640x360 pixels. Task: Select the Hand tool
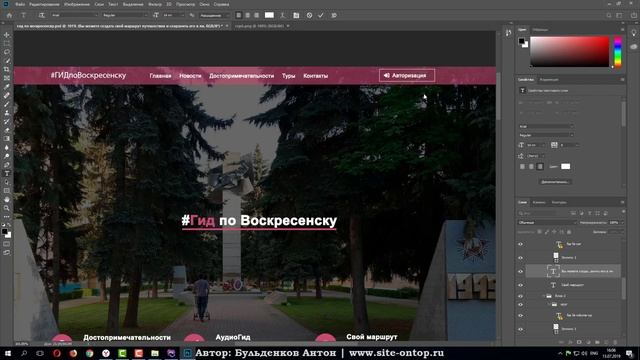click(x=7, y=200)
